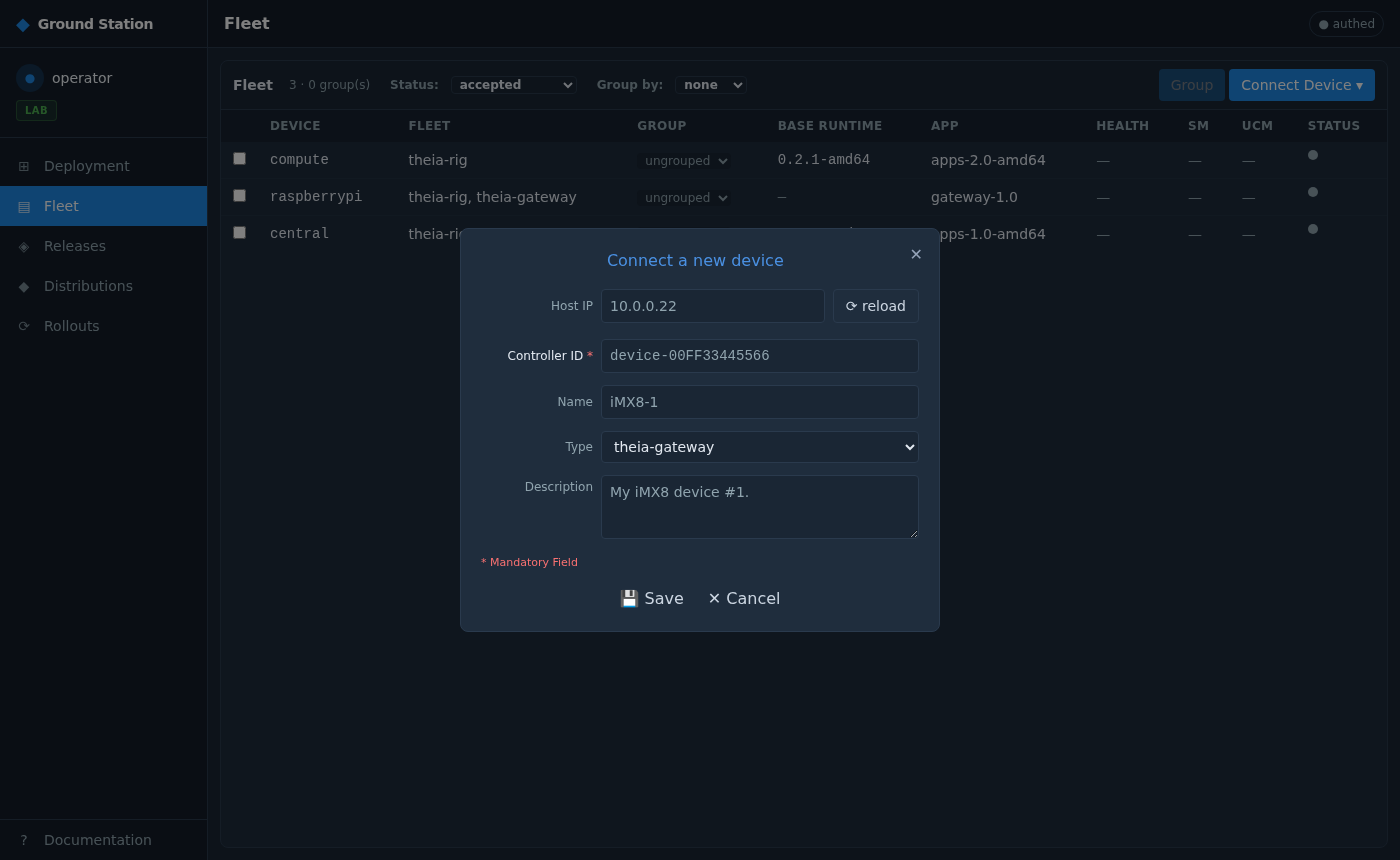Image resolution: width=1400 pixels, height=860 pixels.
Task: Open the Status filter dropdown
Action: 514,85
